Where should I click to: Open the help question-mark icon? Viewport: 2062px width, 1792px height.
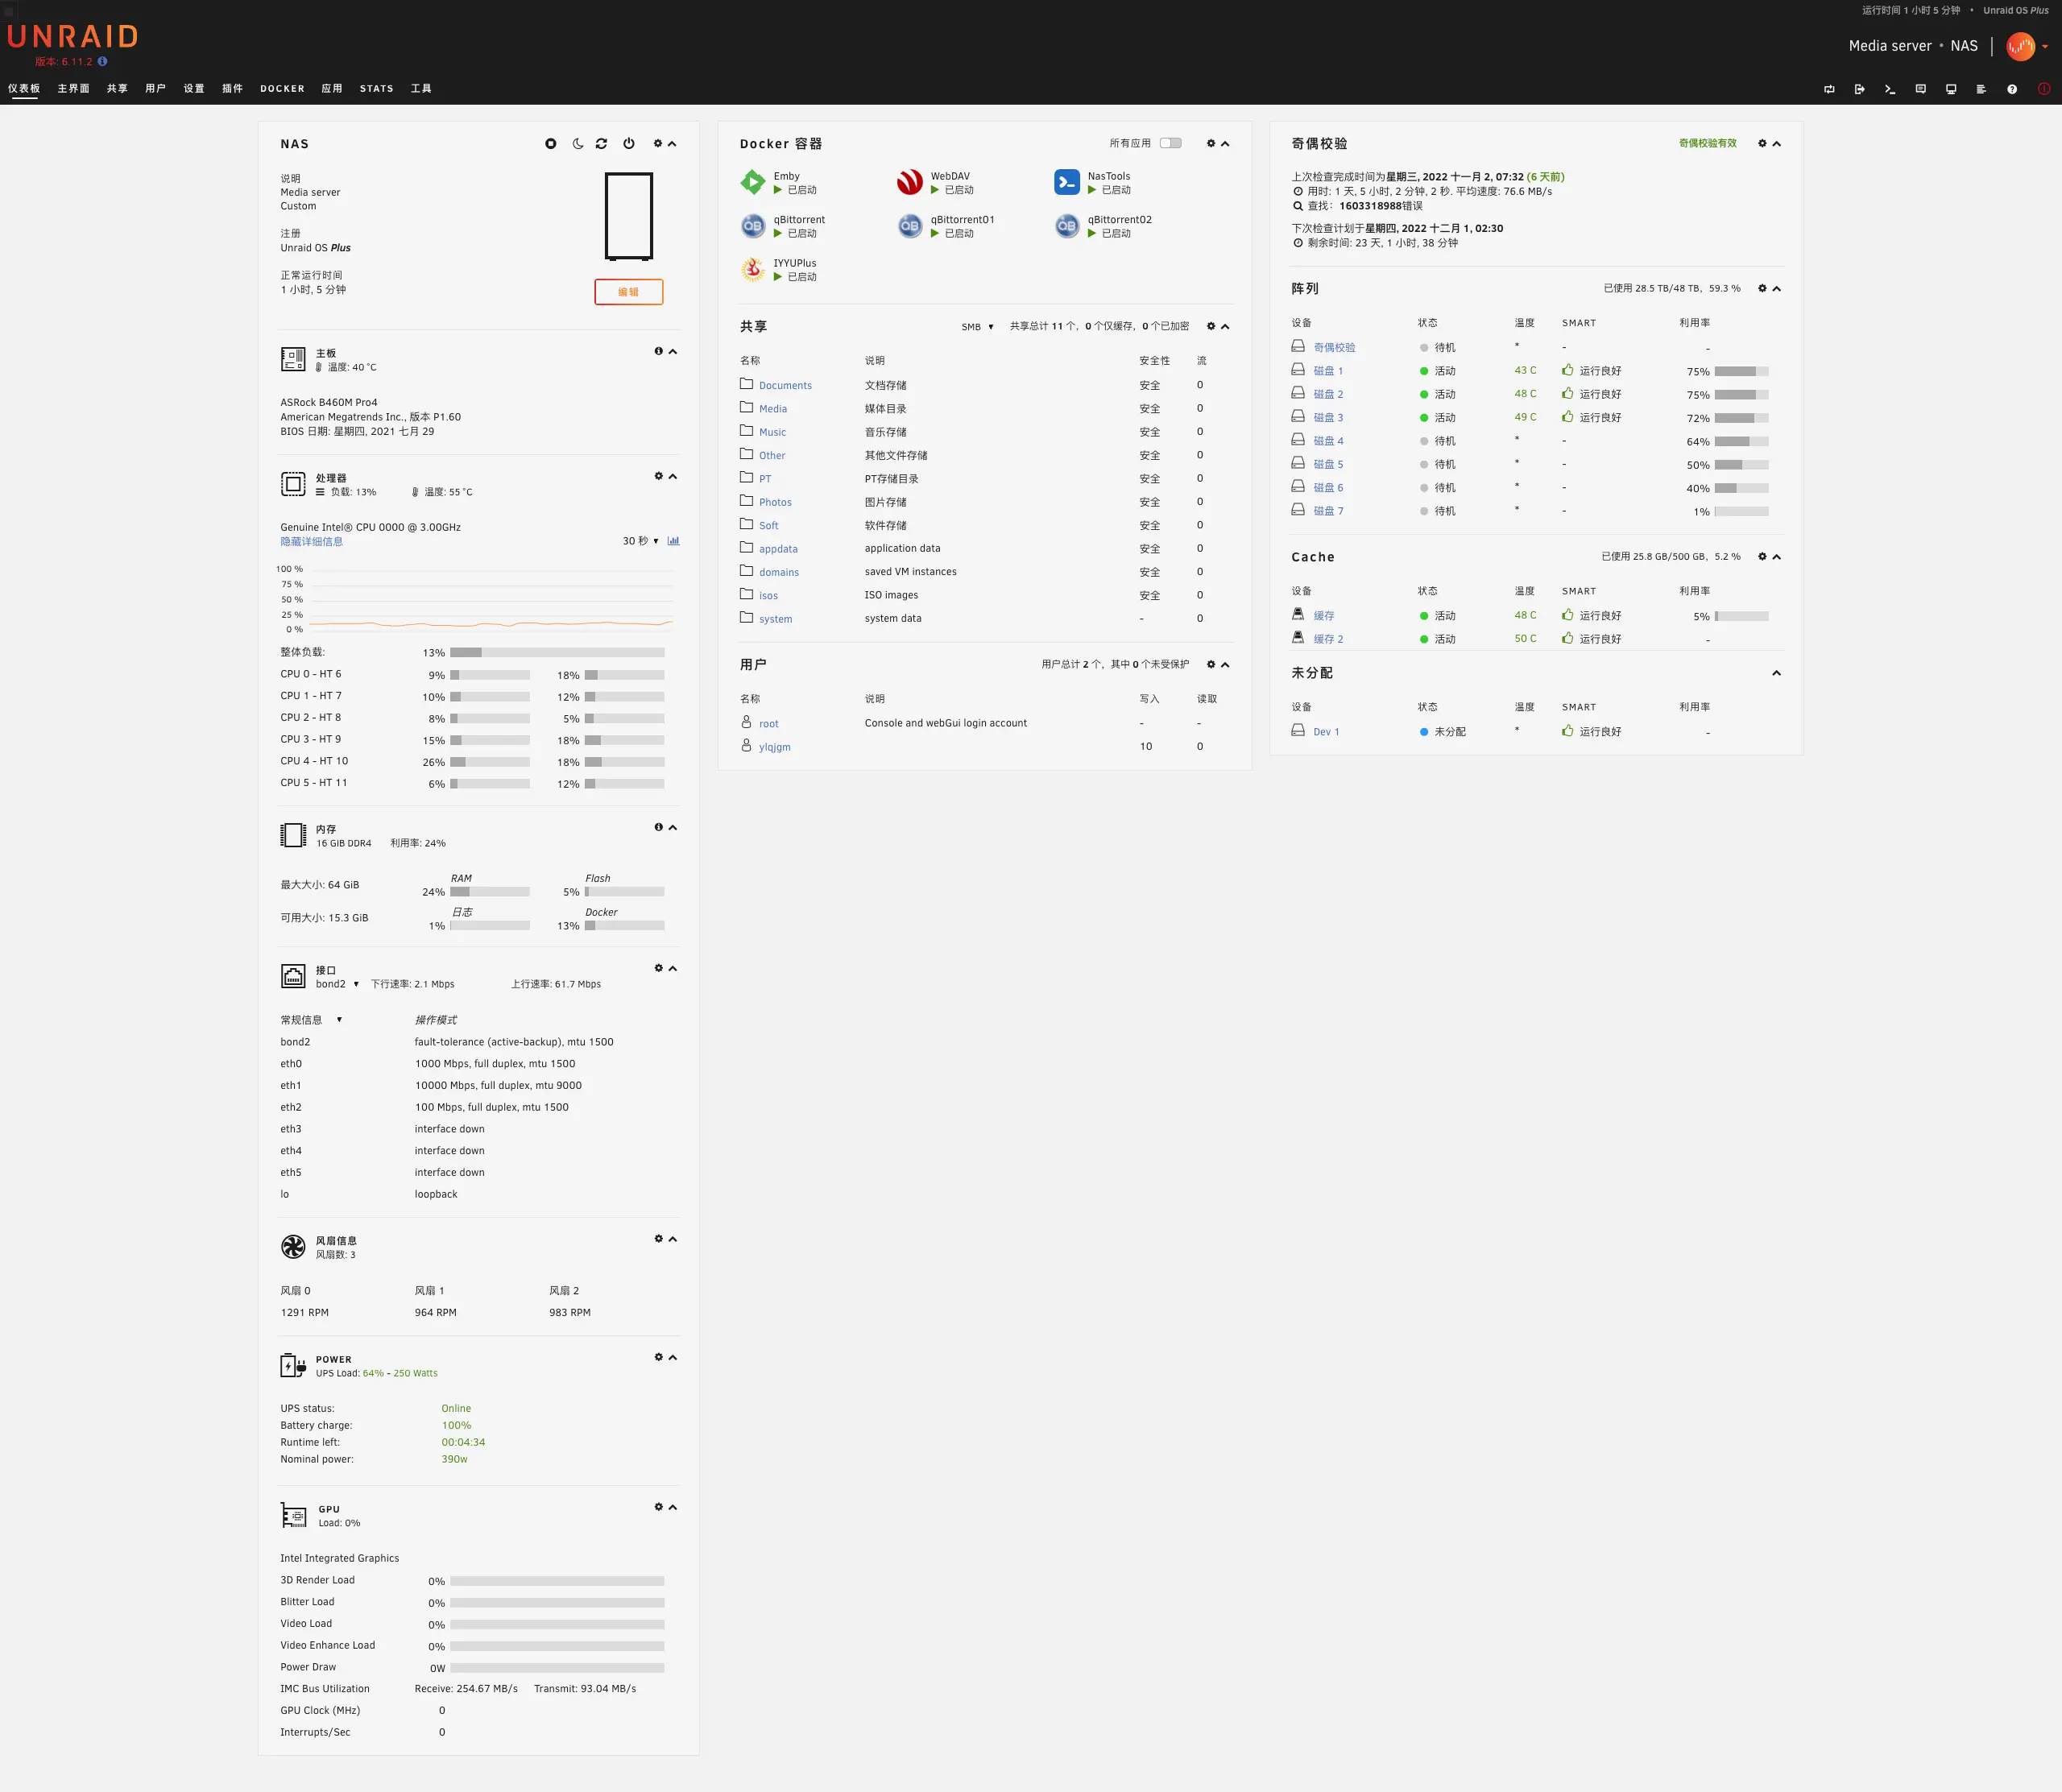point(2011,89)
